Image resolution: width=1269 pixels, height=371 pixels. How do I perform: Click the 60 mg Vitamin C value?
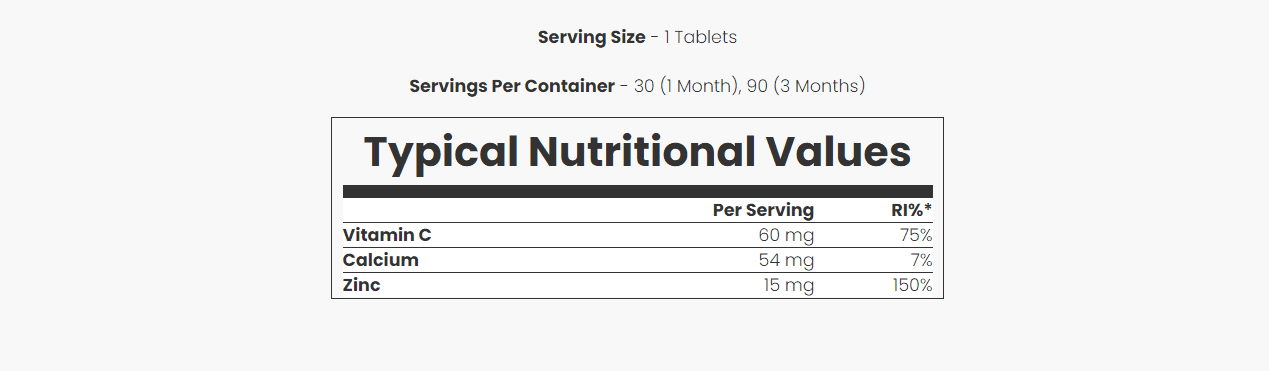[x=786, y=235]
